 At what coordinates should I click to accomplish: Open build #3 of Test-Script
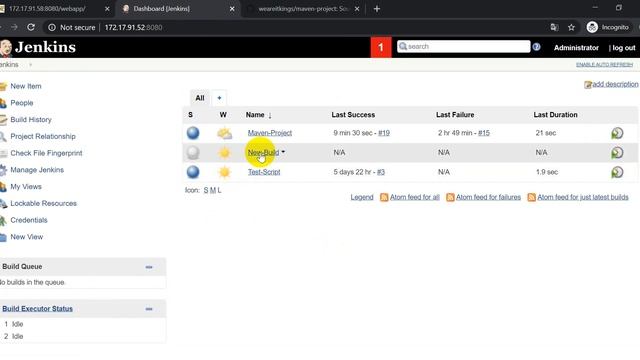coord(381,172)
